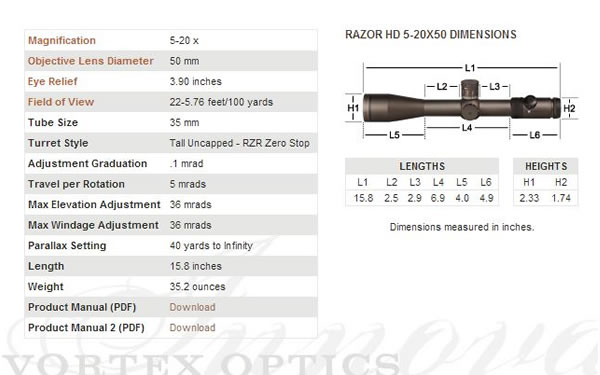
Task: Open the Eye Relief term link
Action: [53, 82]
